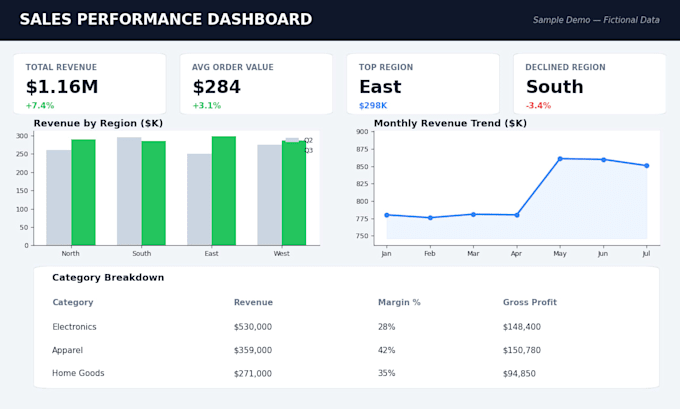Select the $1.16M total revenue value

coord(62,87)
